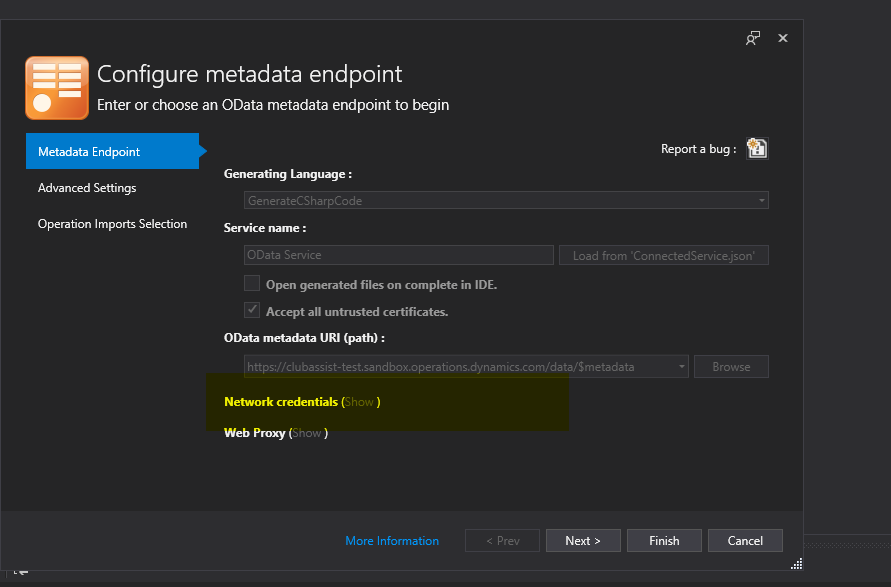The width and height of the screenshot is (891, 587).
Task: Click the OData metadata URI (path) label
Action: pos(304,338)
